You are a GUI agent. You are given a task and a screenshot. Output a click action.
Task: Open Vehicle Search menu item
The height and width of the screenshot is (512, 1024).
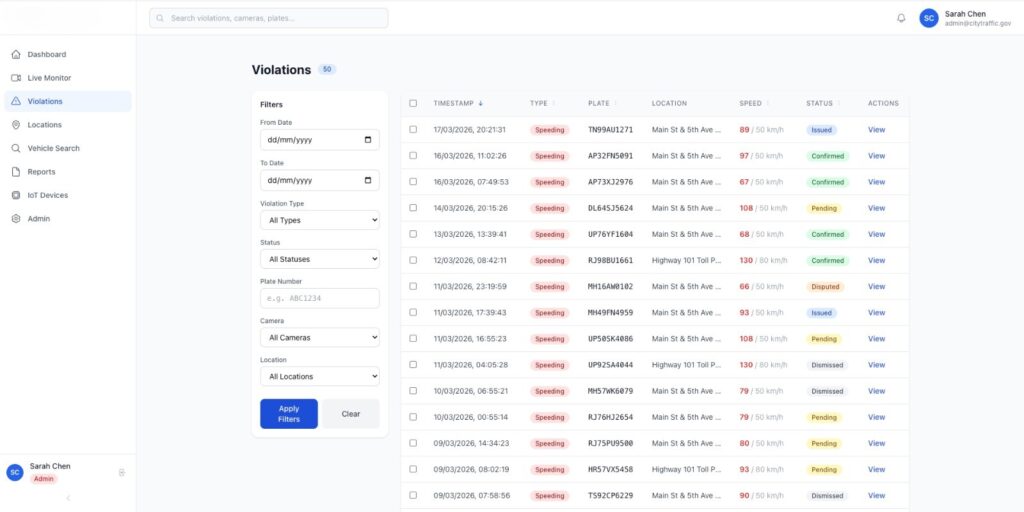68,148
